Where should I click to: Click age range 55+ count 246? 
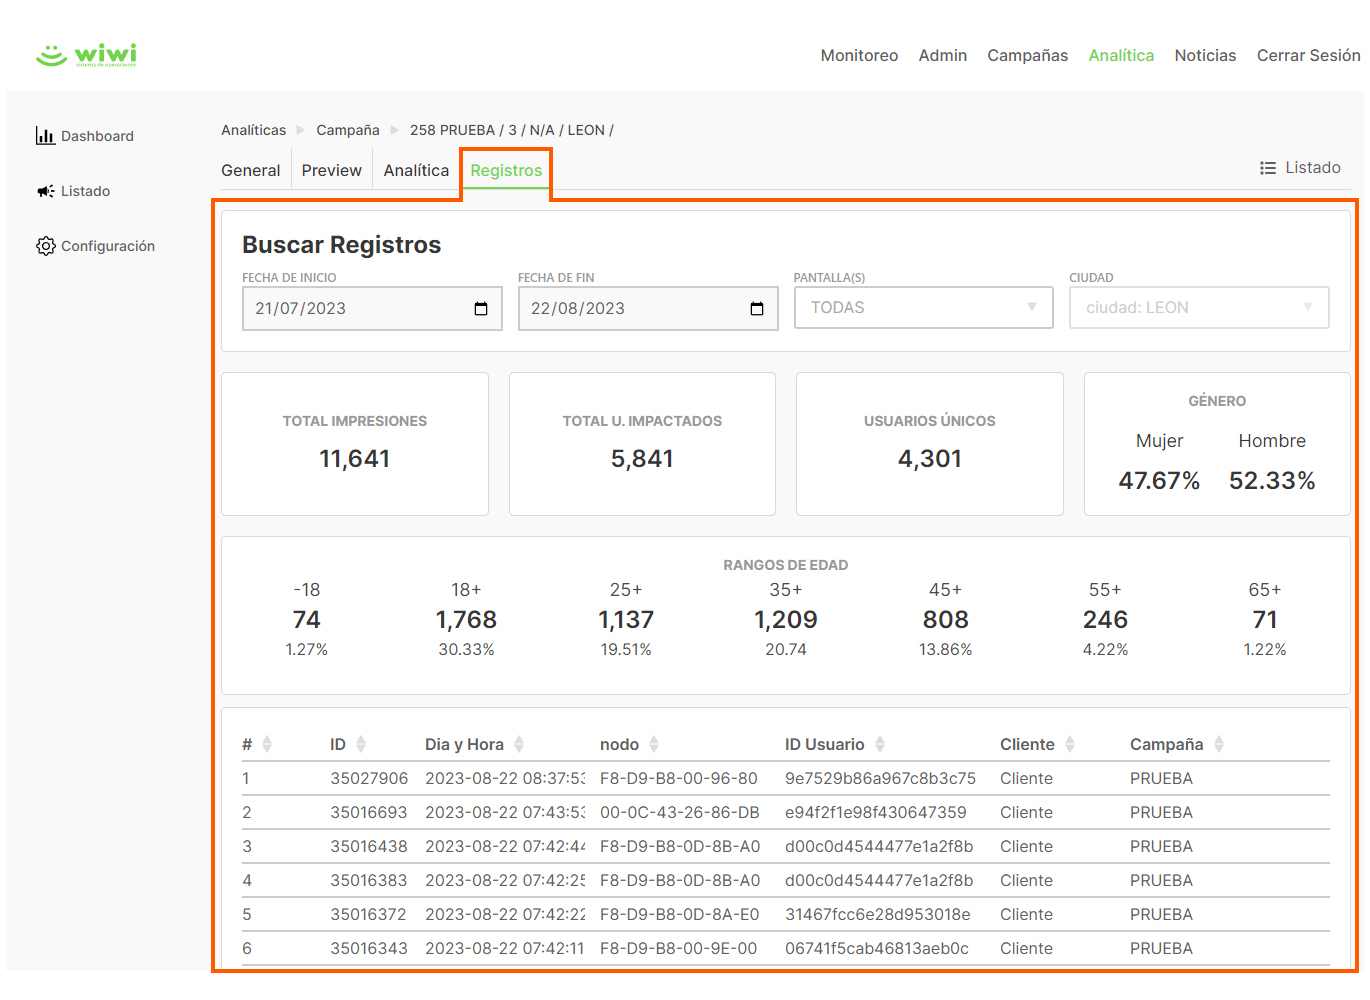pyautogui.click(x=1105, y=620)
